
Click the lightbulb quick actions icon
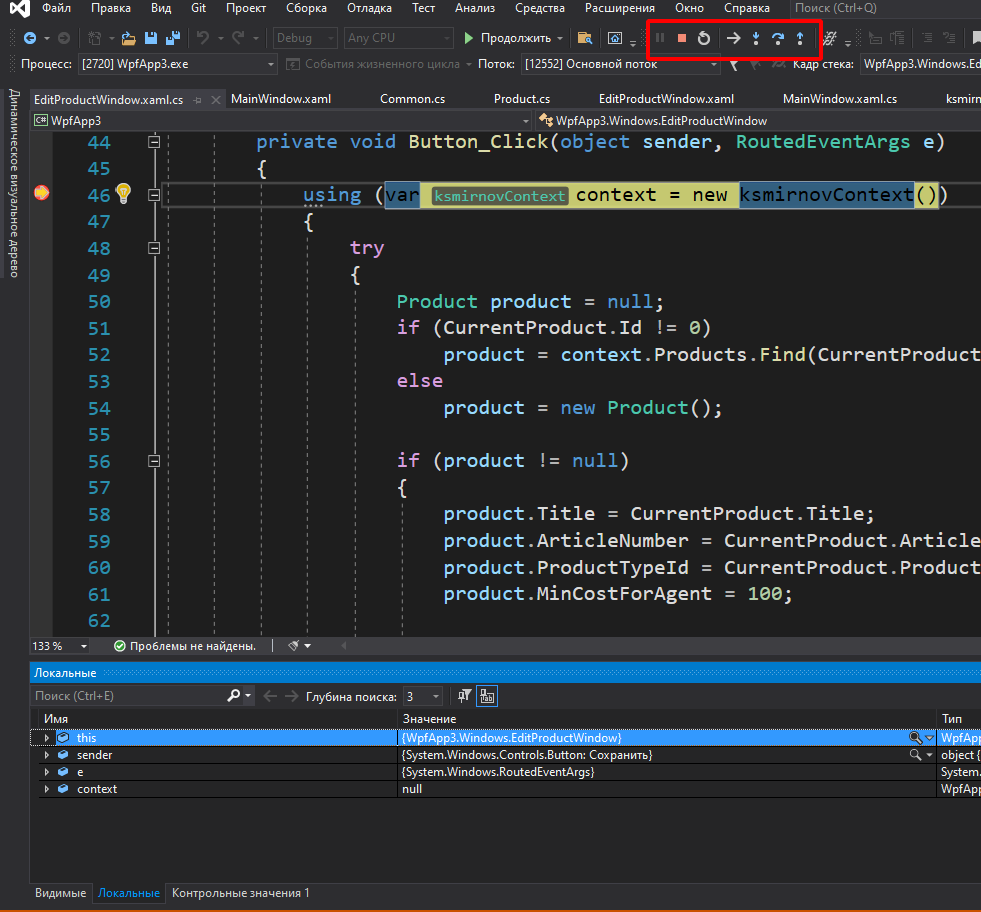pos(123,194)
